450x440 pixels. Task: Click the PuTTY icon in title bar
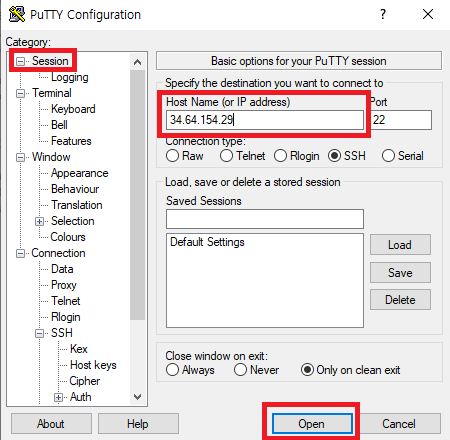point(17,14)
